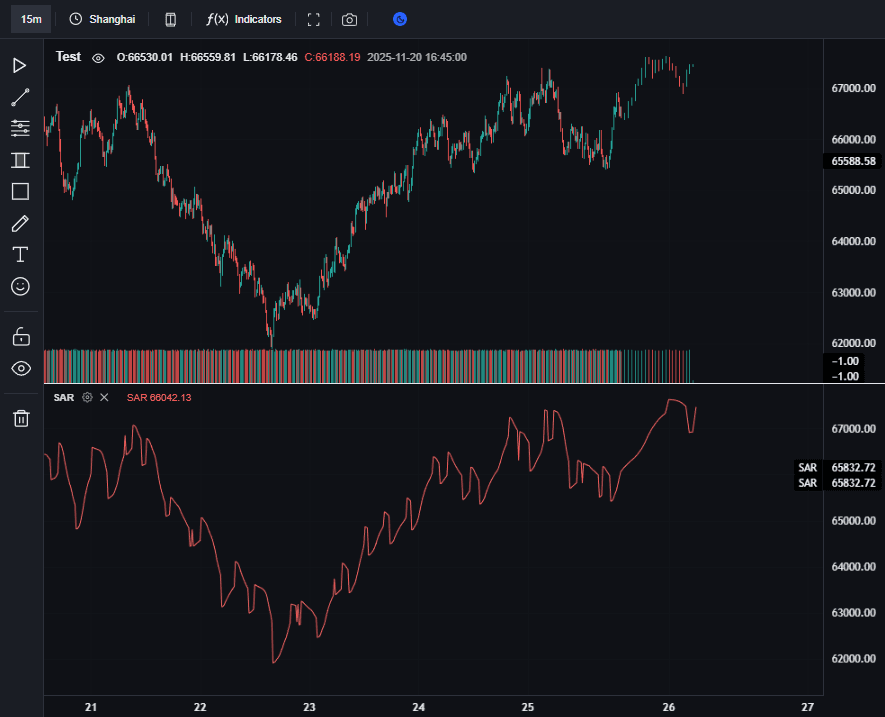The height and width of the screenshot is (717, 885).
Task: Open the chart type selector
Action: tap(171, 19)
